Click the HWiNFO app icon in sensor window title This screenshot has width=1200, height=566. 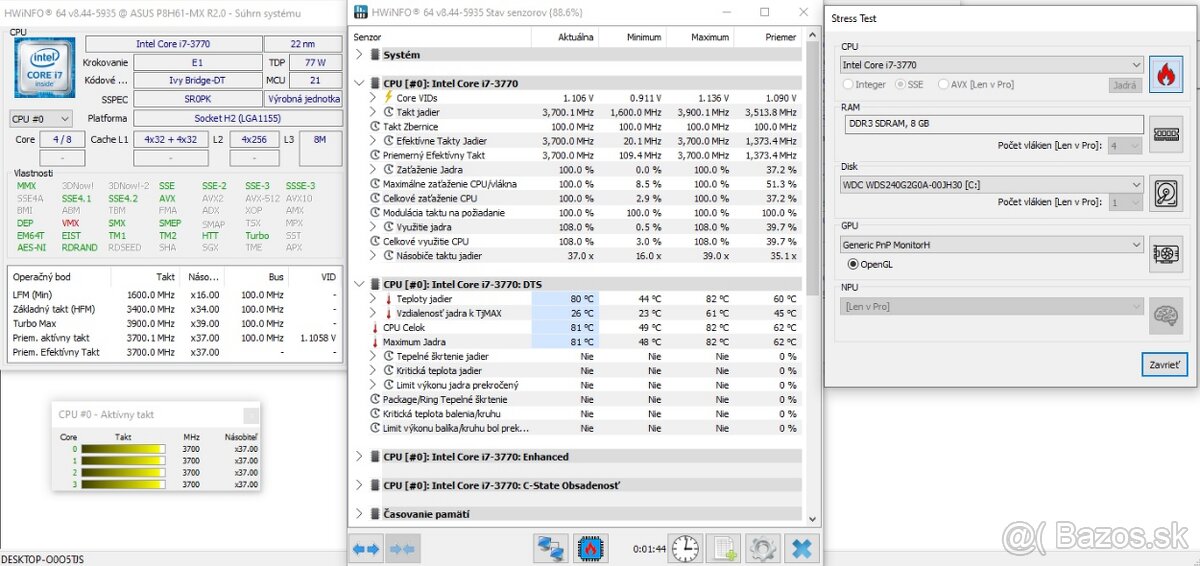point(360,12)
